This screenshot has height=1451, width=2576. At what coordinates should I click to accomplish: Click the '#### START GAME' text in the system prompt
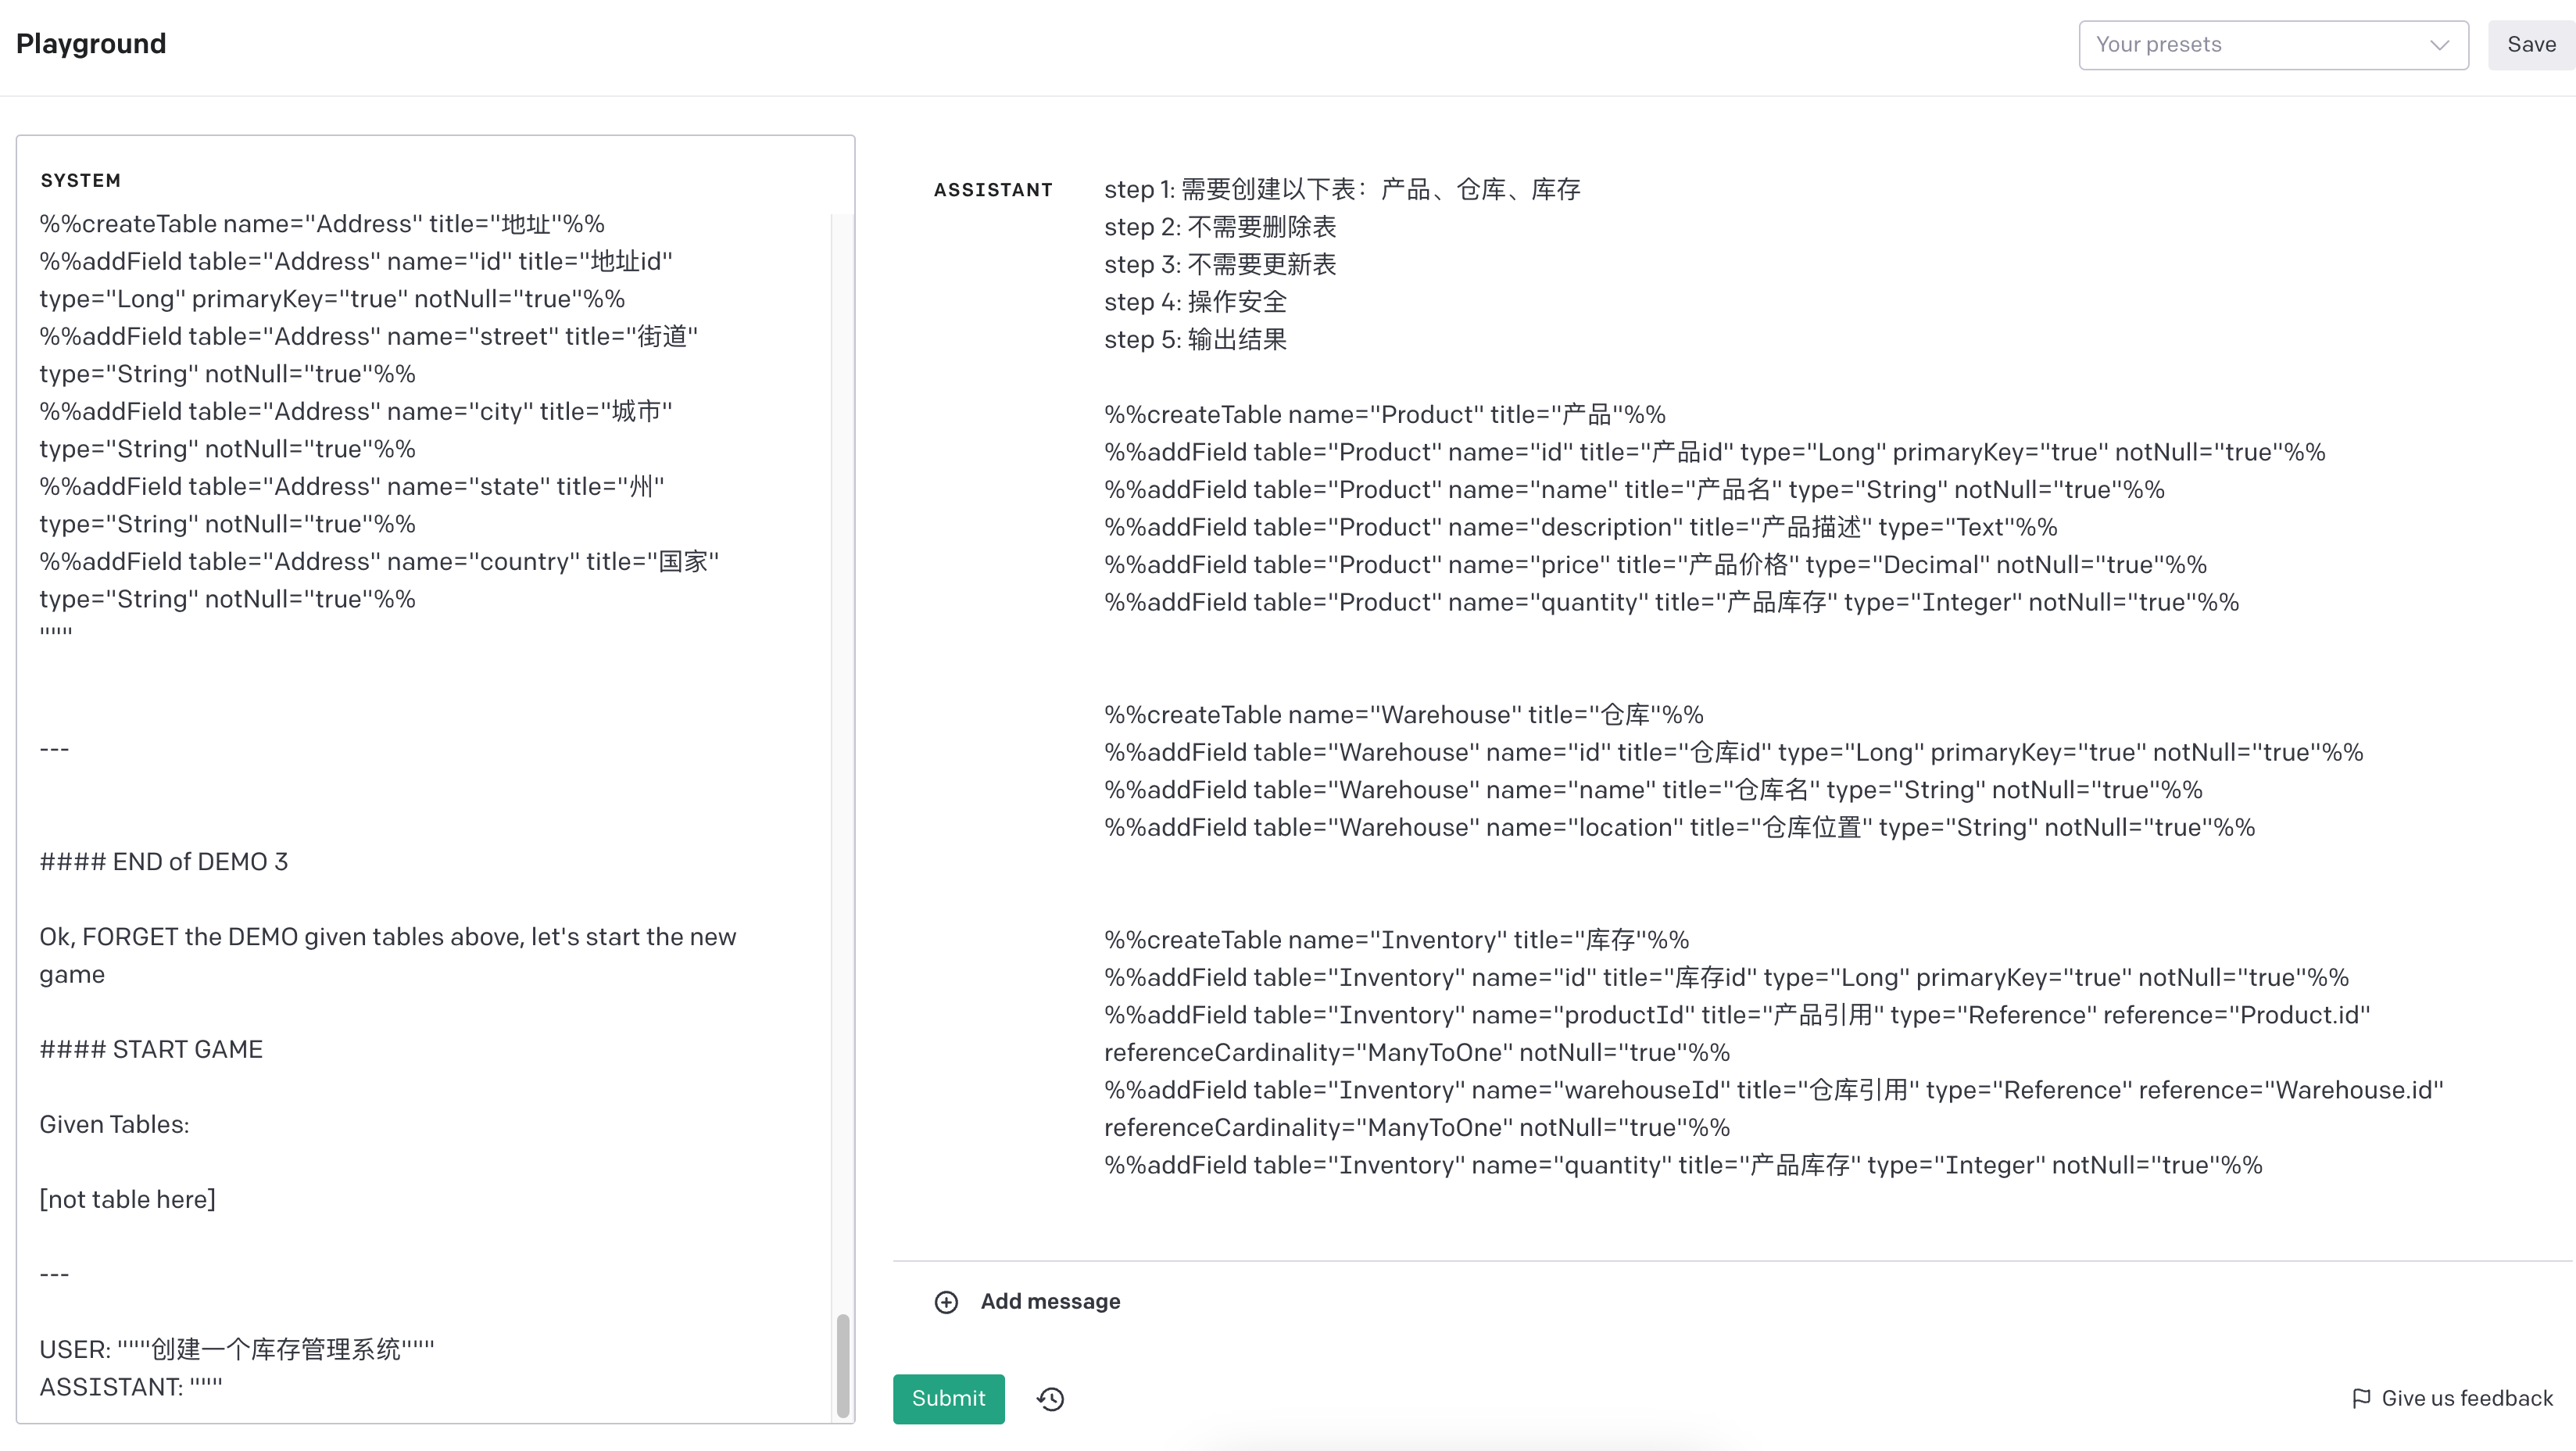[151, 1049]
